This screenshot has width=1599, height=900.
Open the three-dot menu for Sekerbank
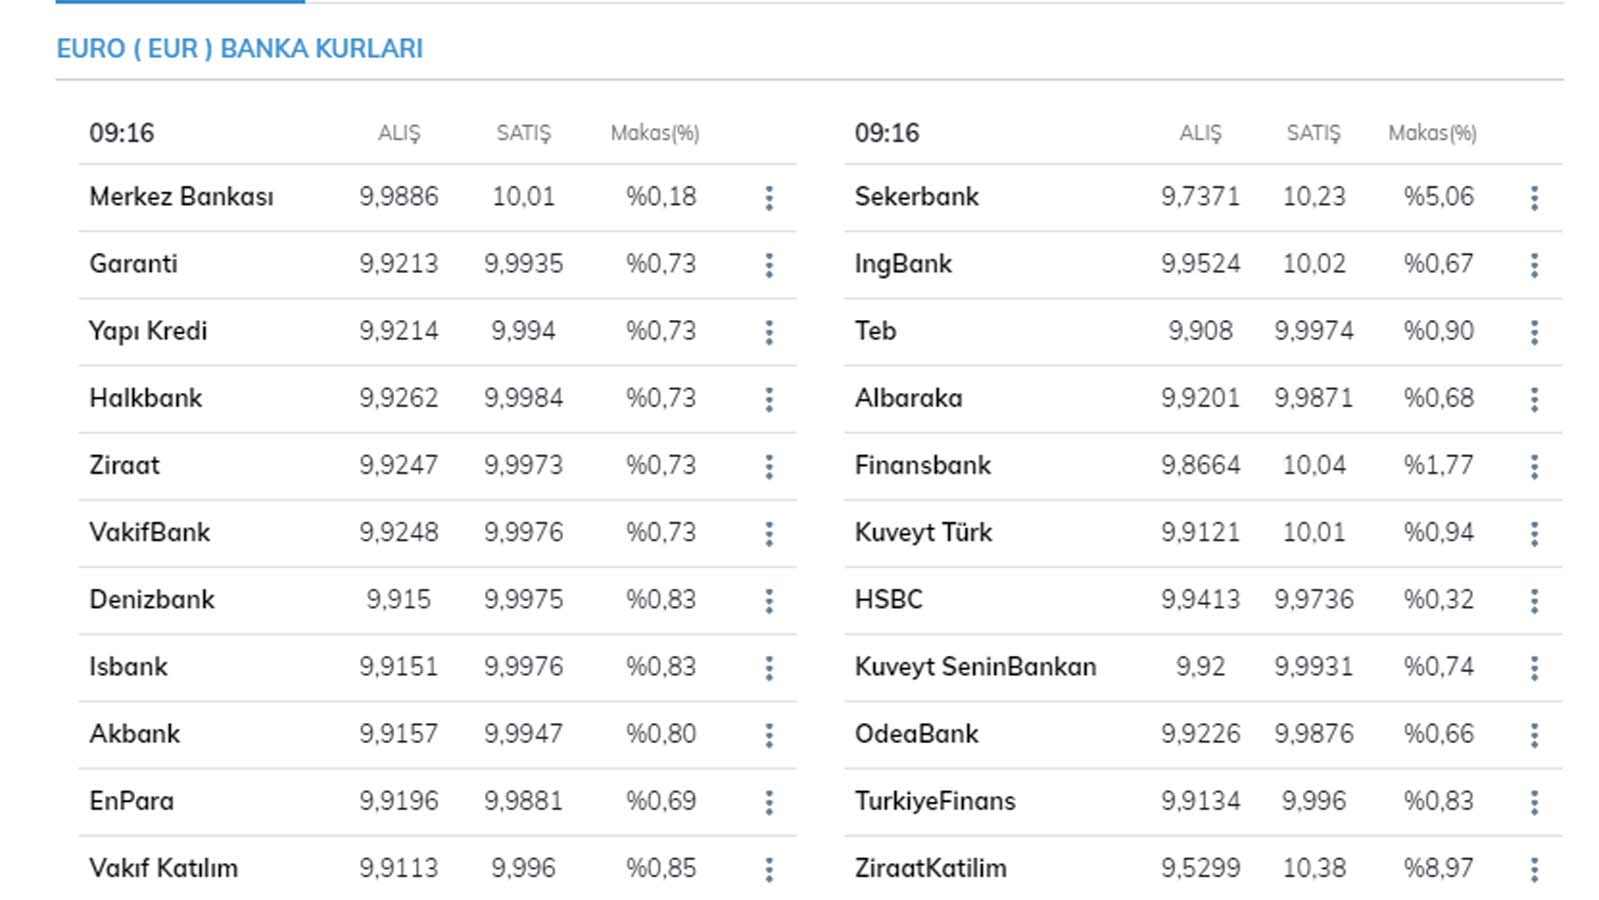(1534, 198)
